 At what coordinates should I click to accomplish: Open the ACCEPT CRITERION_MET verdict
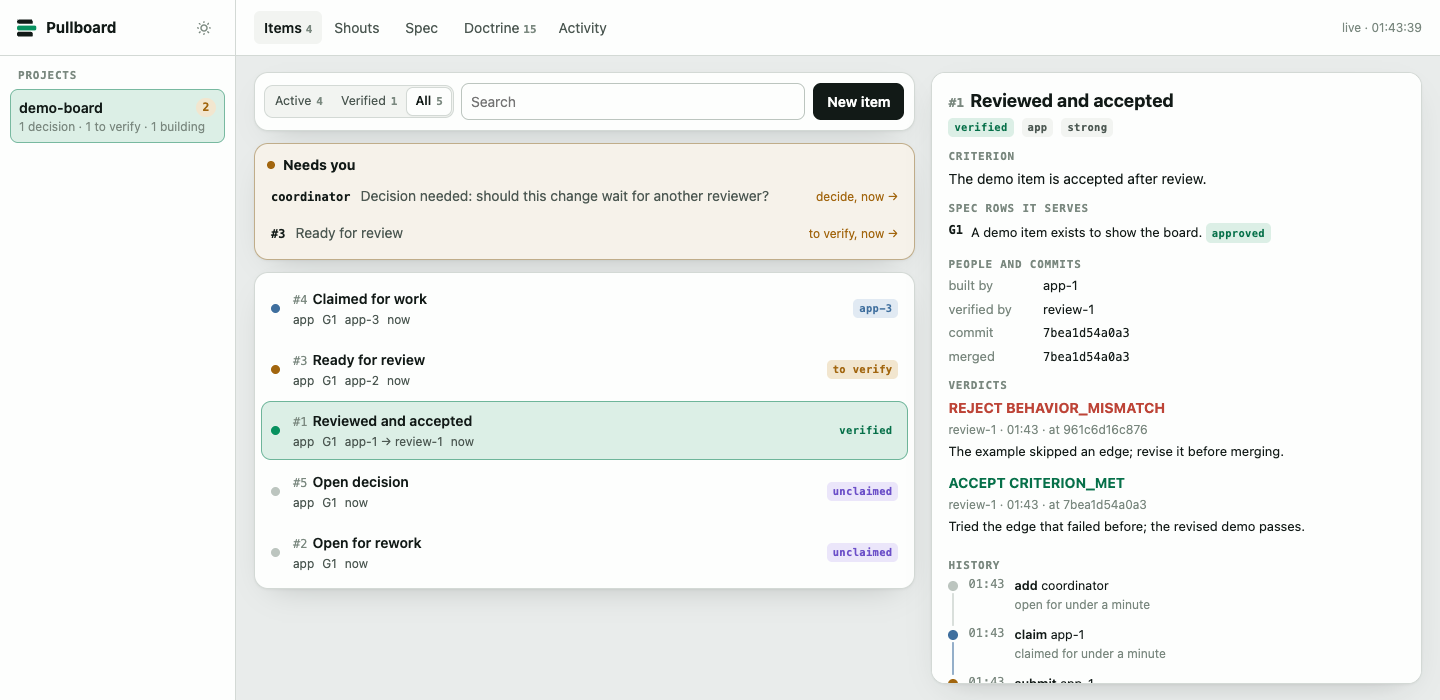[x=1037, y=483]
